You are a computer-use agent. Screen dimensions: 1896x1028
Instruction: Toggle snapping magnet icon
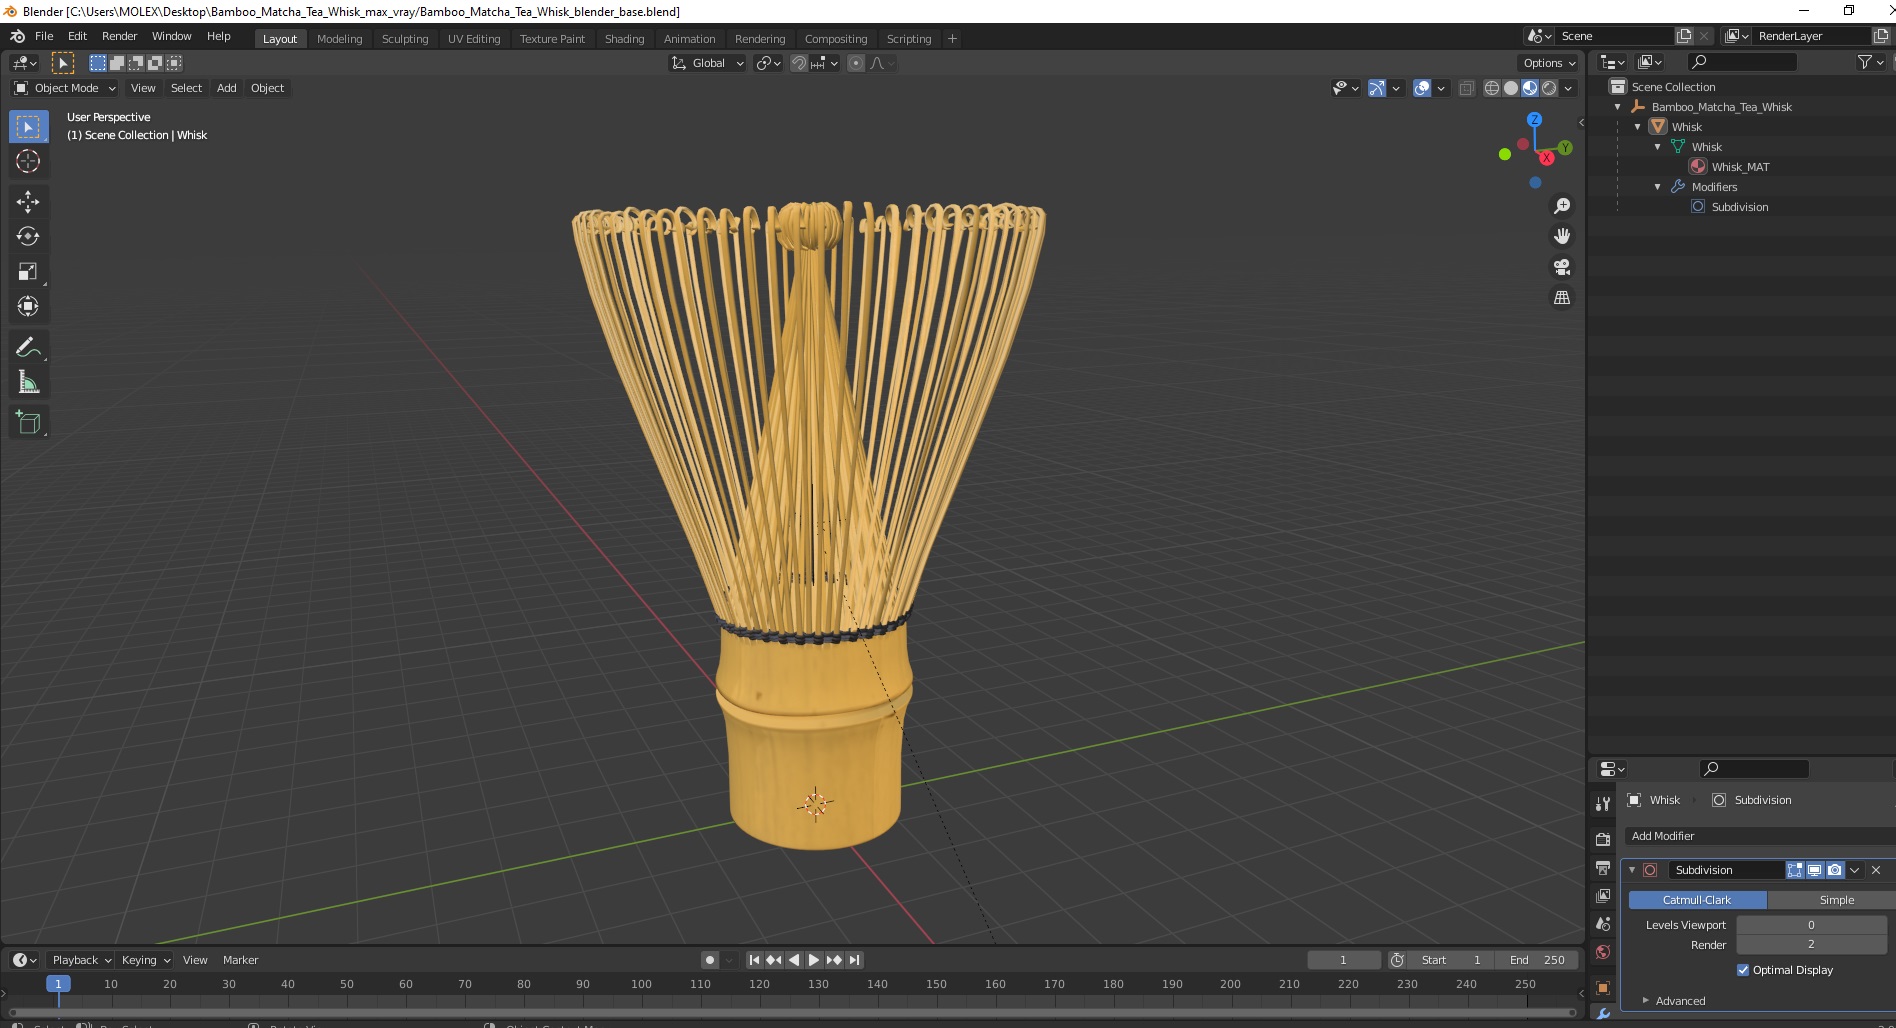[x=798, y=63]
